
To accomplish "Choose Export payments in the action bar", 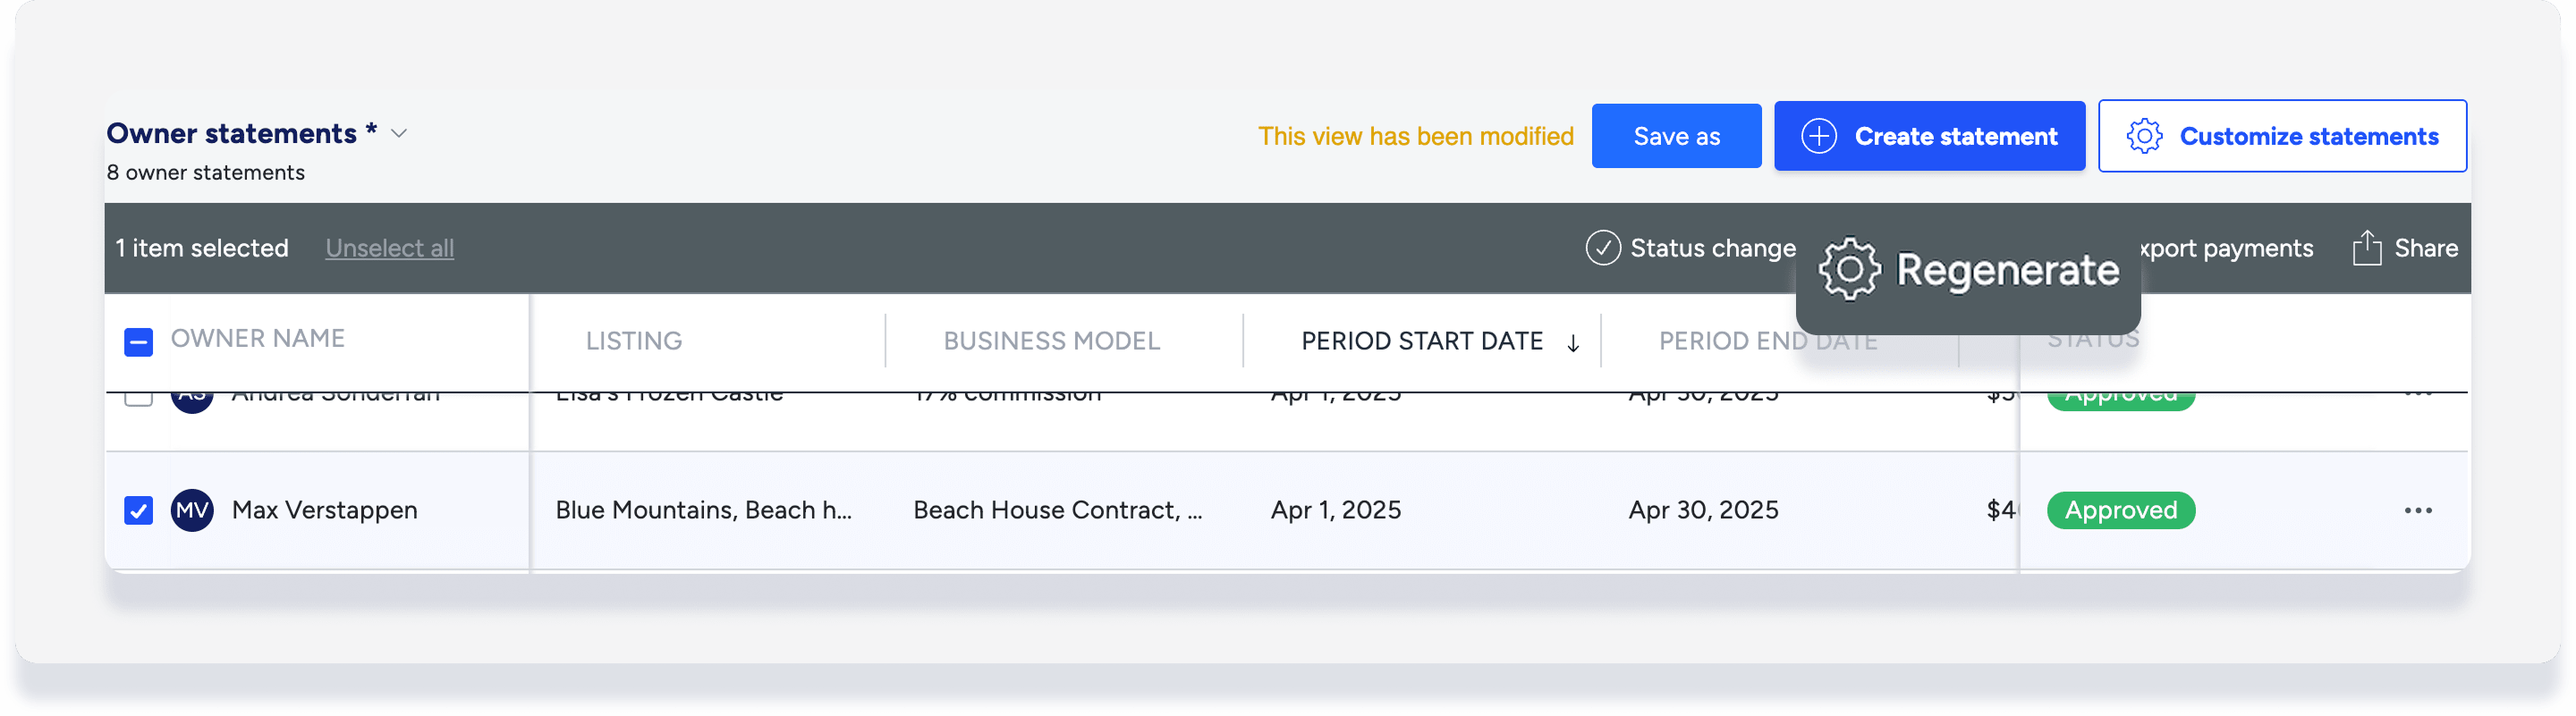I will [2228, 248].
